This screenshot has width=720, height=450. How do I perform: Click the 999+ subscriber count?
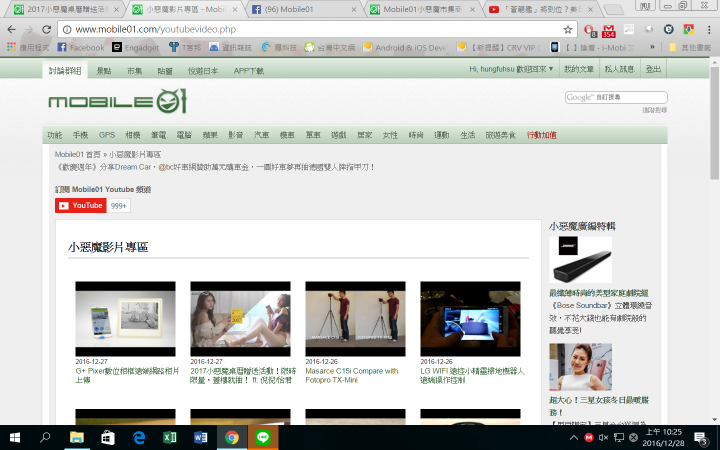[x=118, y=206]
